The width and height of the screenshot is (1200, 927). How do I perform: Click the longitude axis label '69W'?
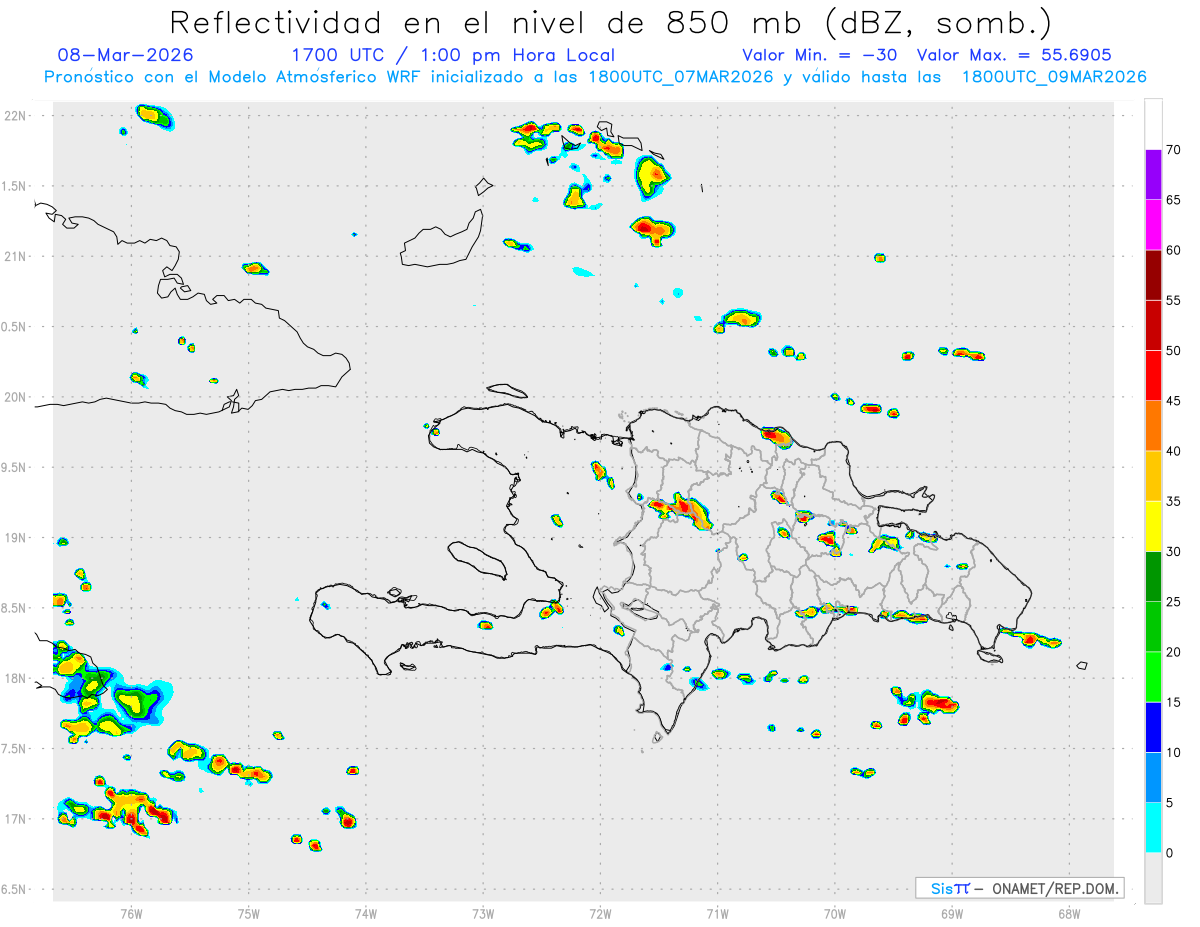(x=951, y=912)
